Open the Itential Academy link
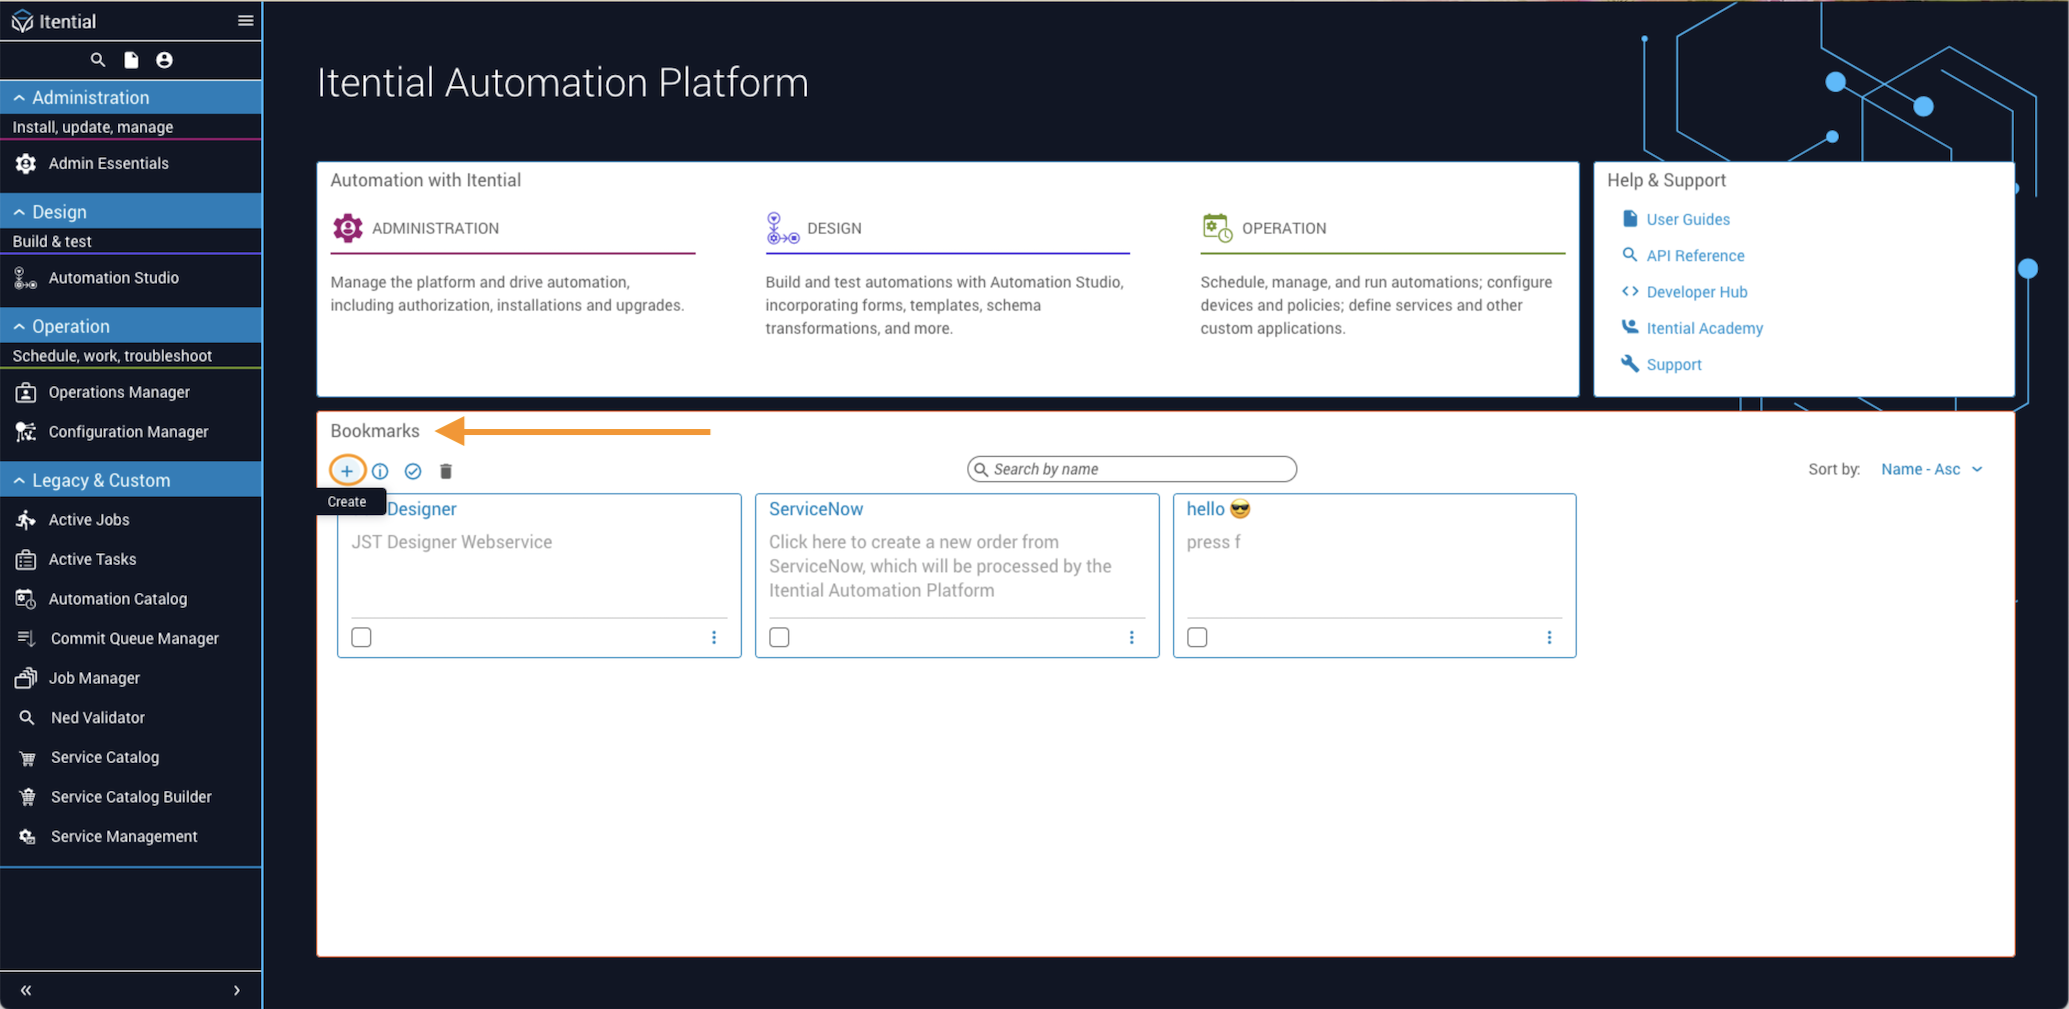 [1704, 328]
